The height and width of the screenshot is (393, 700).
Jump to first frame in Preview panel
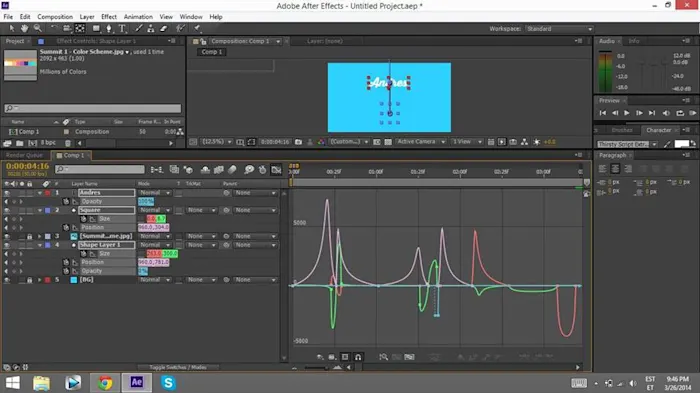coord(602,113)
